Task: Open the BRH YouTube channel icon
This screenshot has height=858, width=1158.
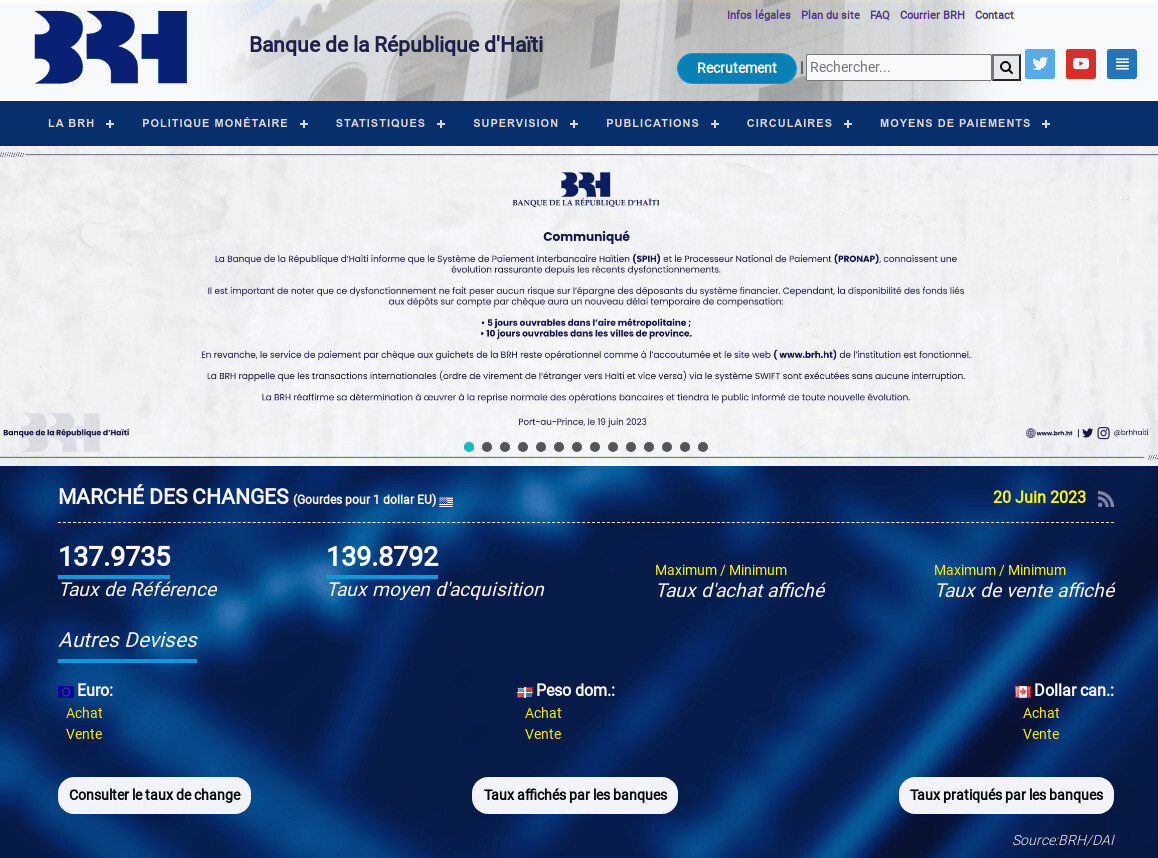Action: coord(1080,64)
